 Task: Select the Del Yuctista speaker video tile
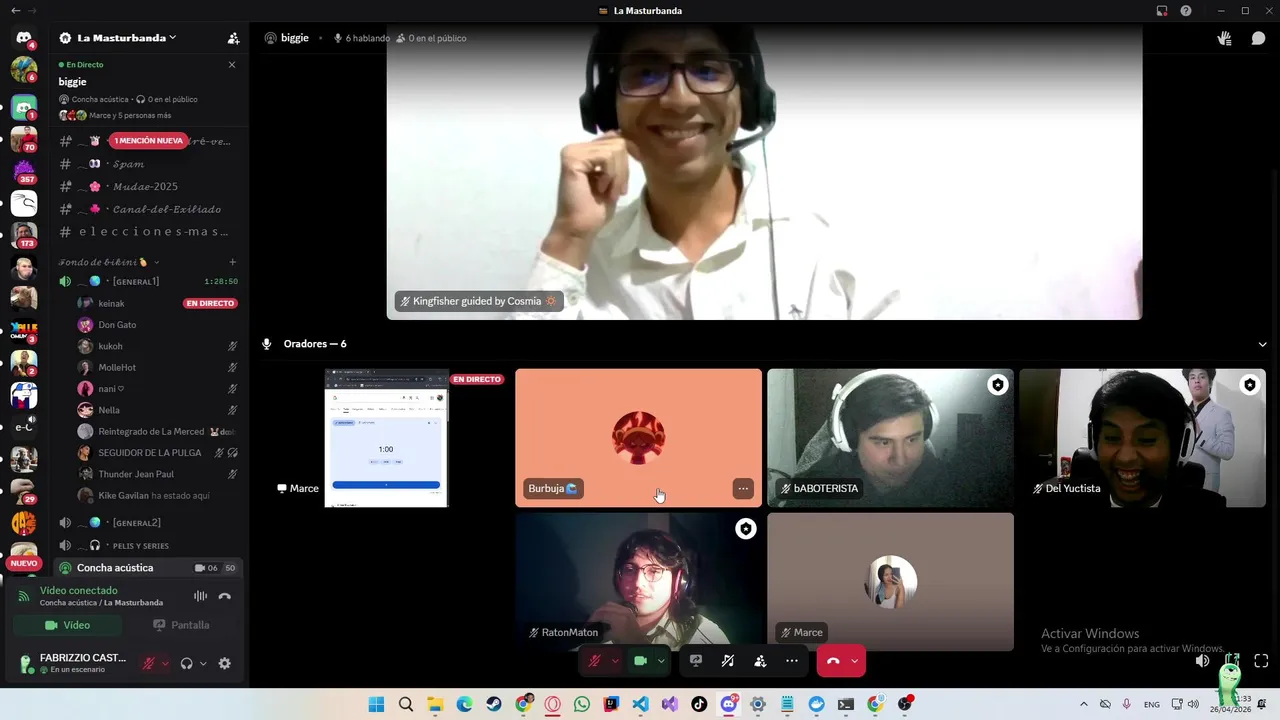click(1142, 438)
